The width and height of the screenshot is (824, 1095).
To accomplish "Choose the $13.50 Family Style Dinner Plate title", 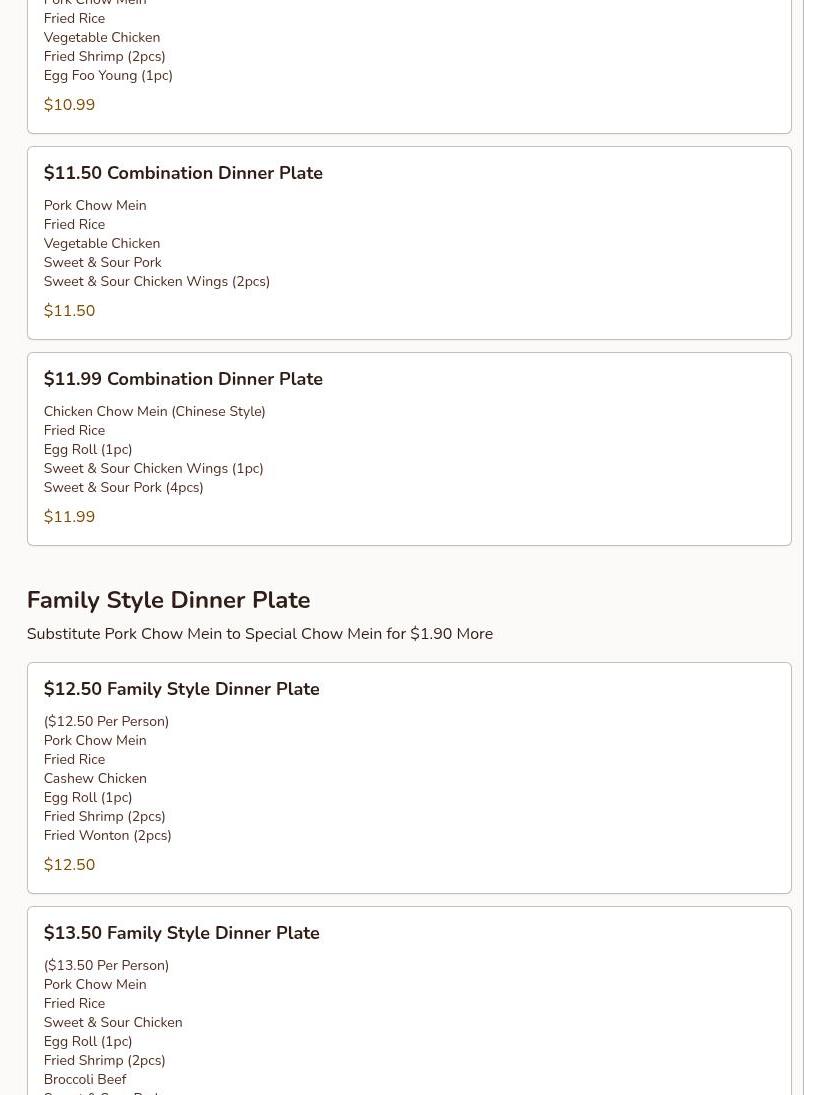I will click(x=181, y=933).
